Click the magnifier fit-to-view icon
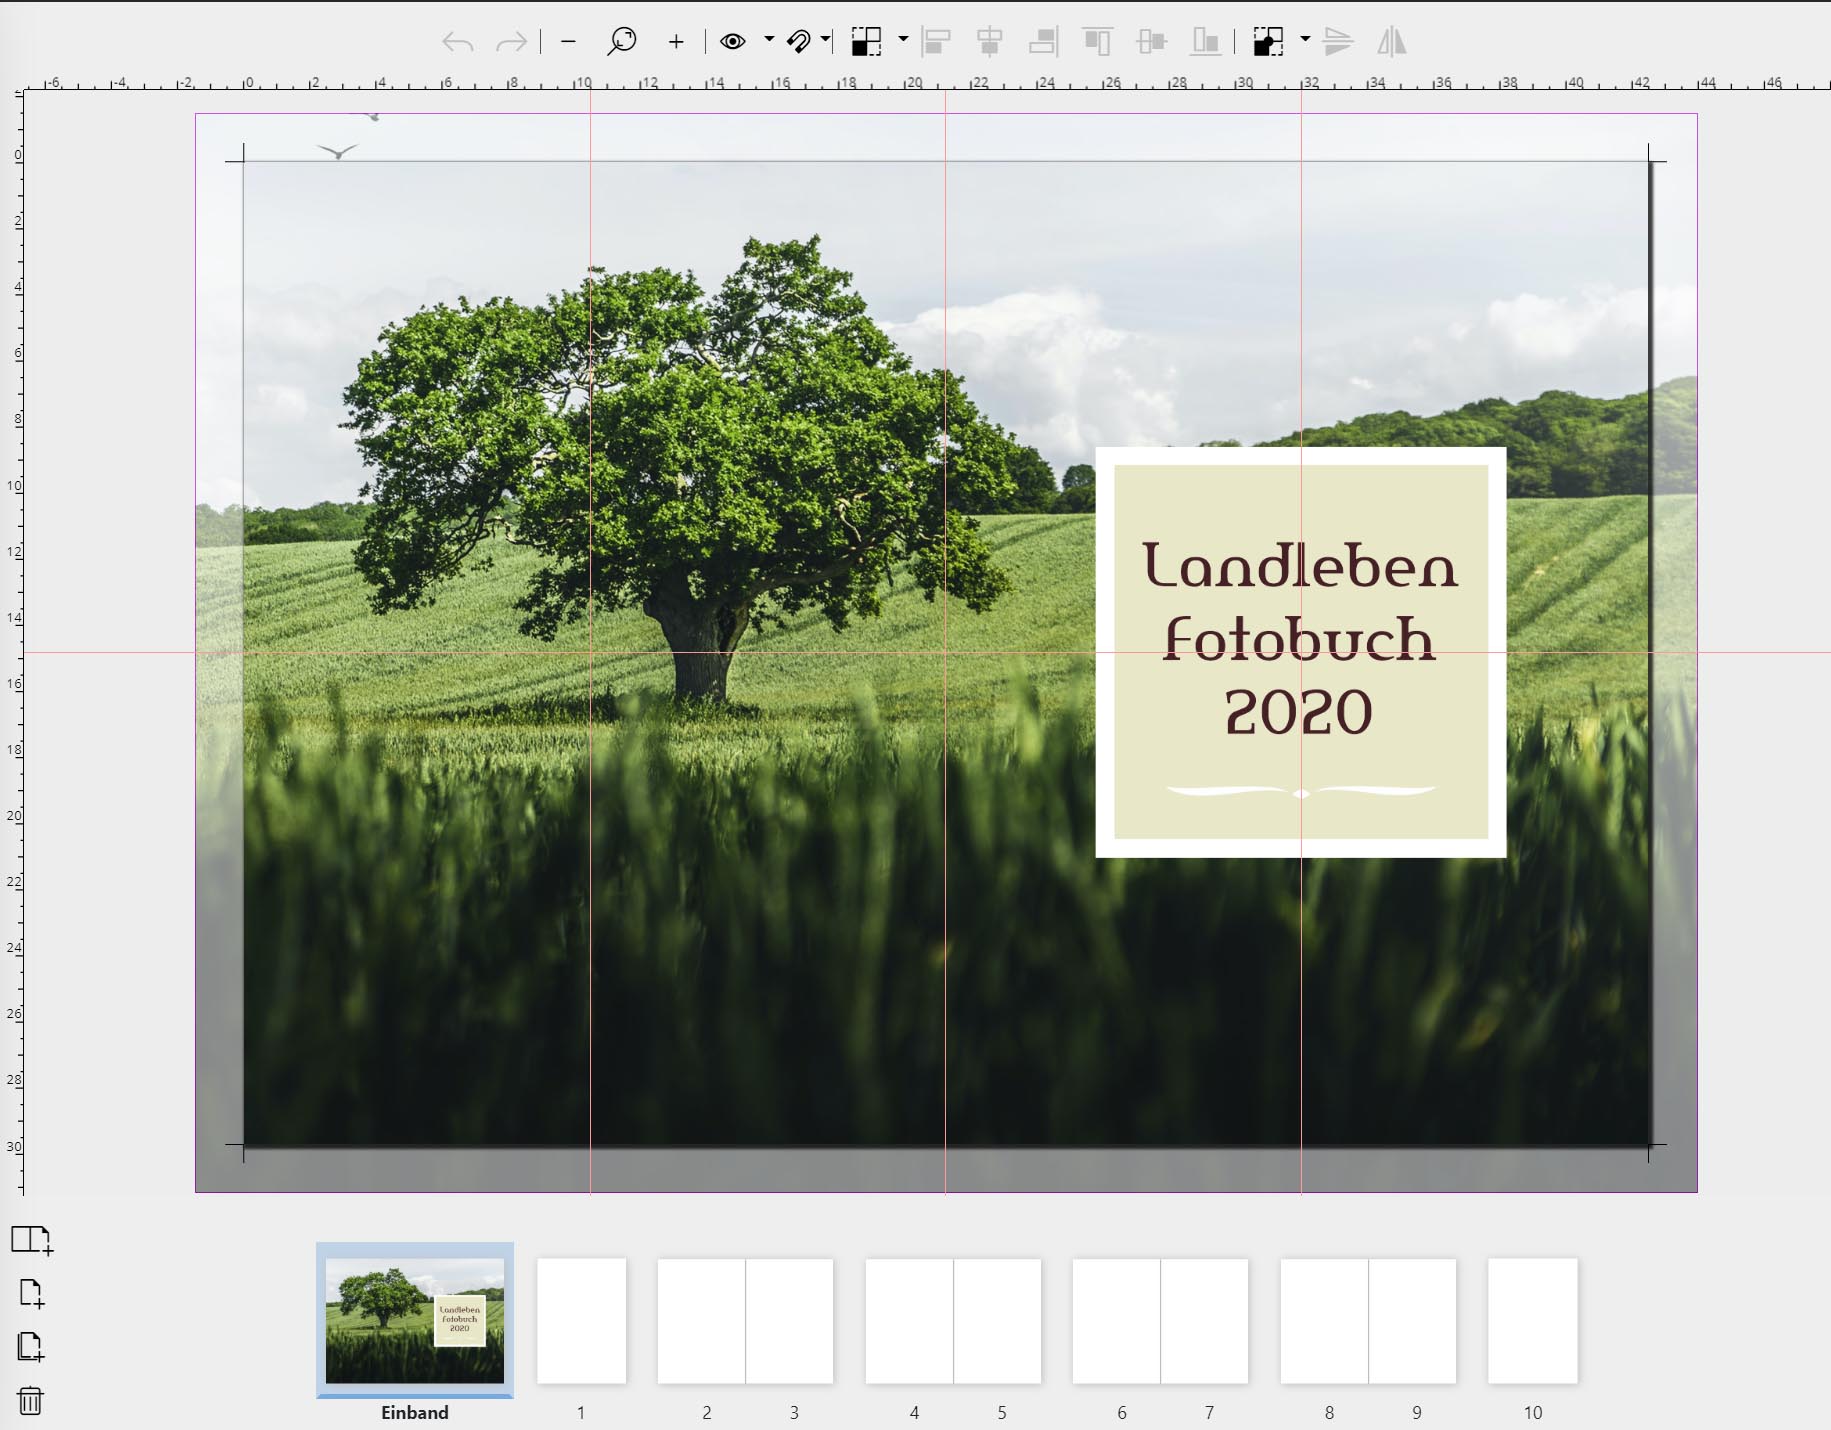Viewport: 1831px width, 1430px height. point(621,42)
